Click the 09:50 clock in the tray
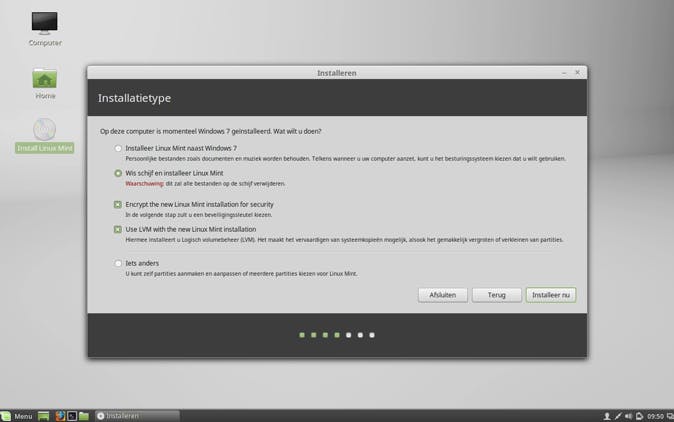 click(655, 416)
